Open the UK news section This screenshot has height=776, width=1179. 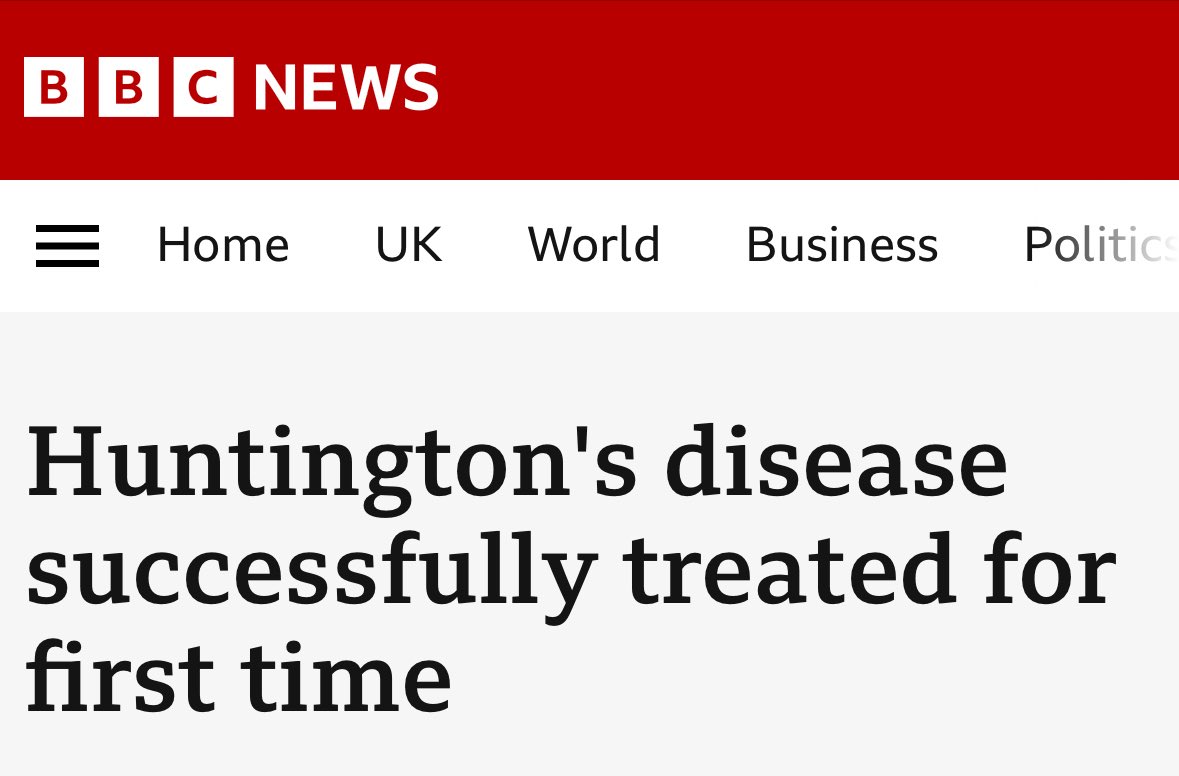(408, 245)
